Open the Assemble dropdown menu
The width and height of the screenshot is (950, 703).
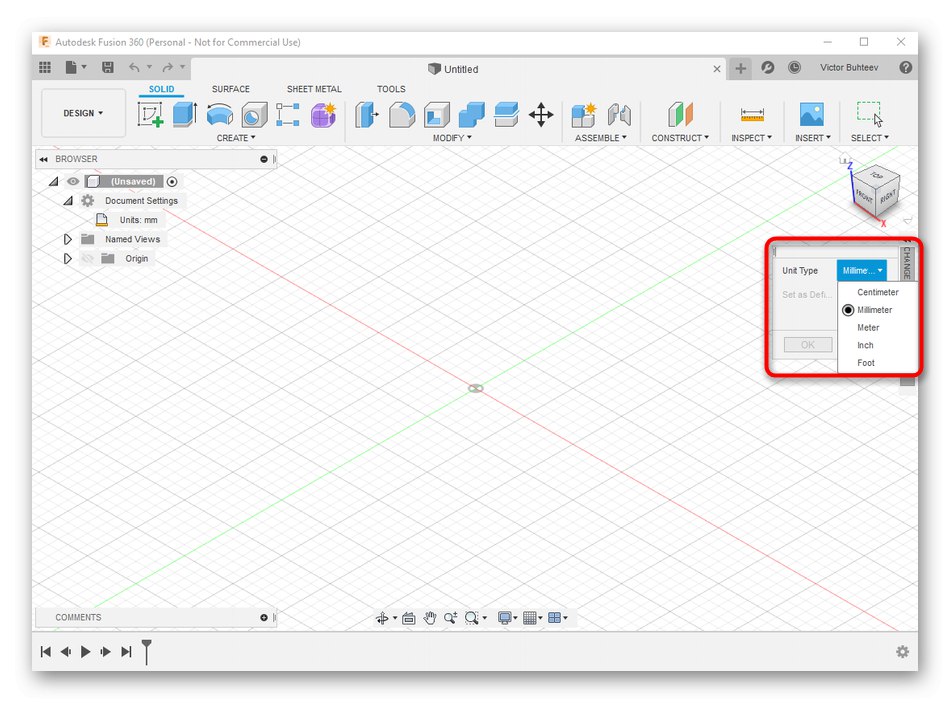601,138
